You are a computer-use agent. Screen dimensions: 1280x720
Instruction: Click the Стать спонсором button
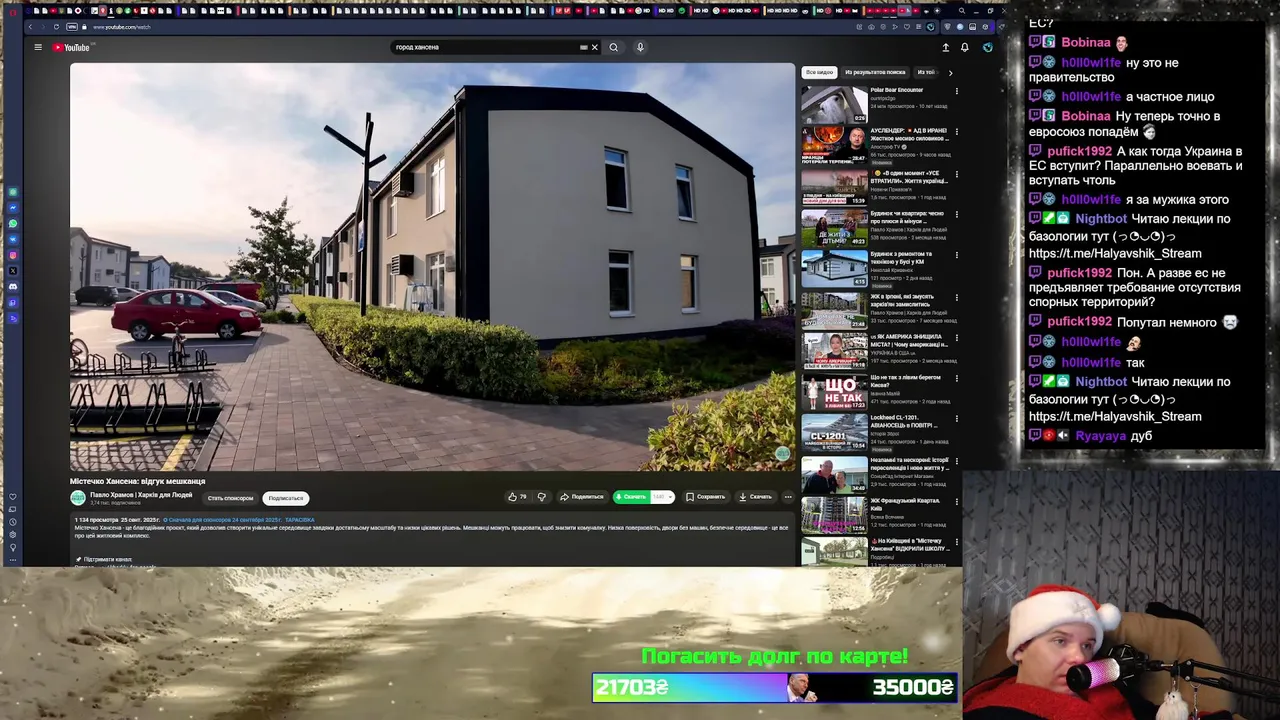pos(230,498)
